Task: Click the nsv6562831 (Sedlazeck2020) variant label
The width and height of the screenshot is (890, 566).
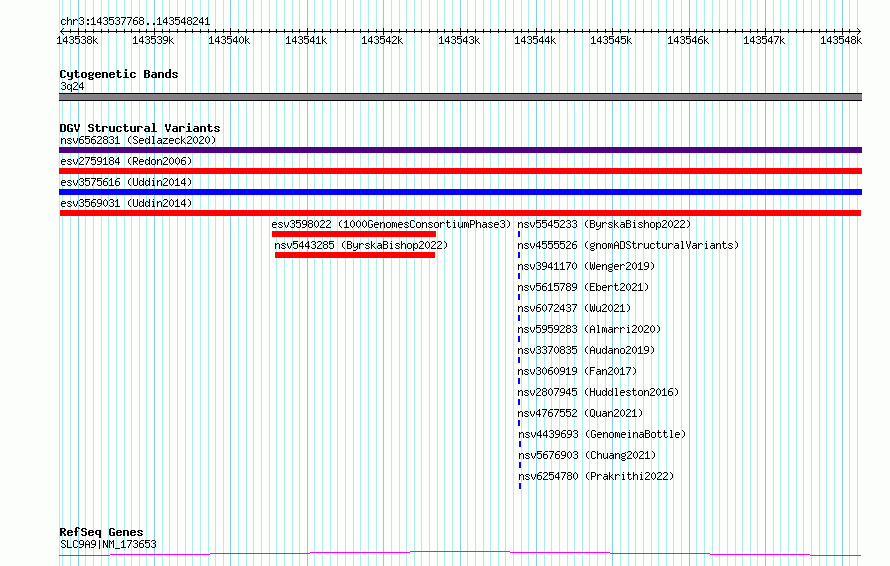Action: click(138, 140)
